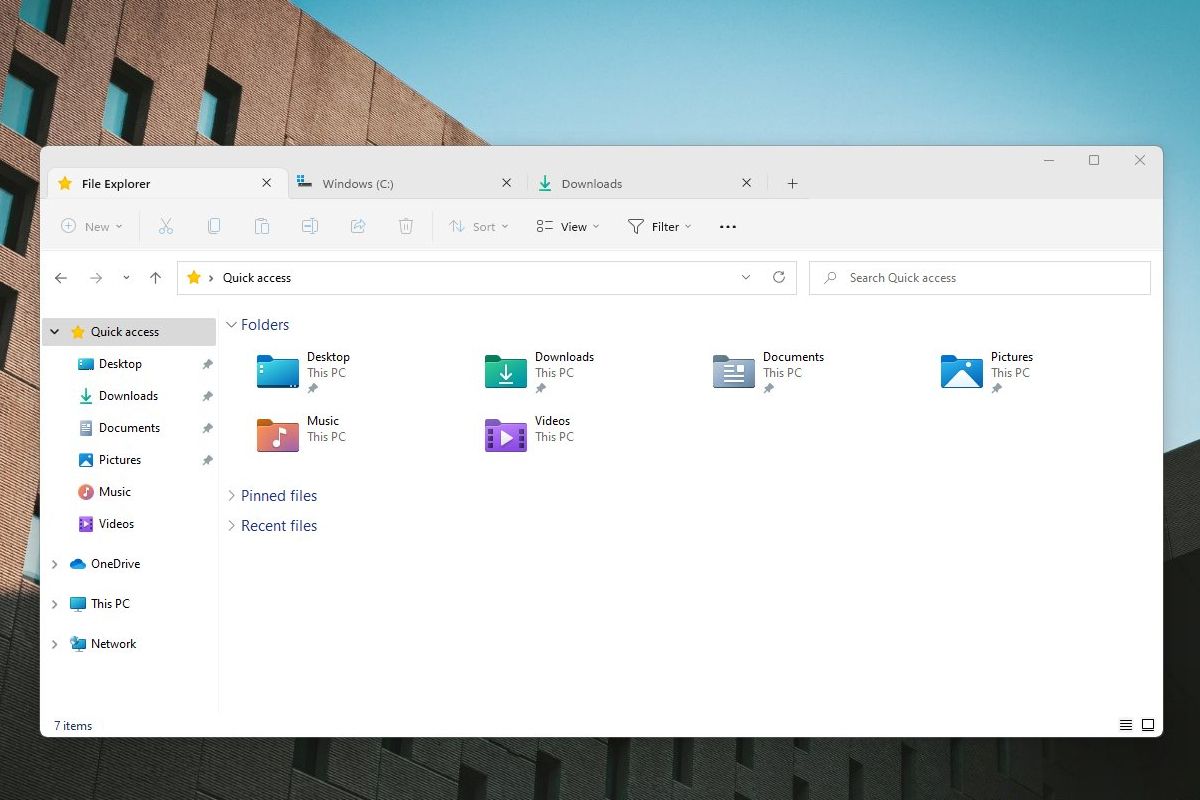Click the Paste clipboard icon

coord(262,227)
